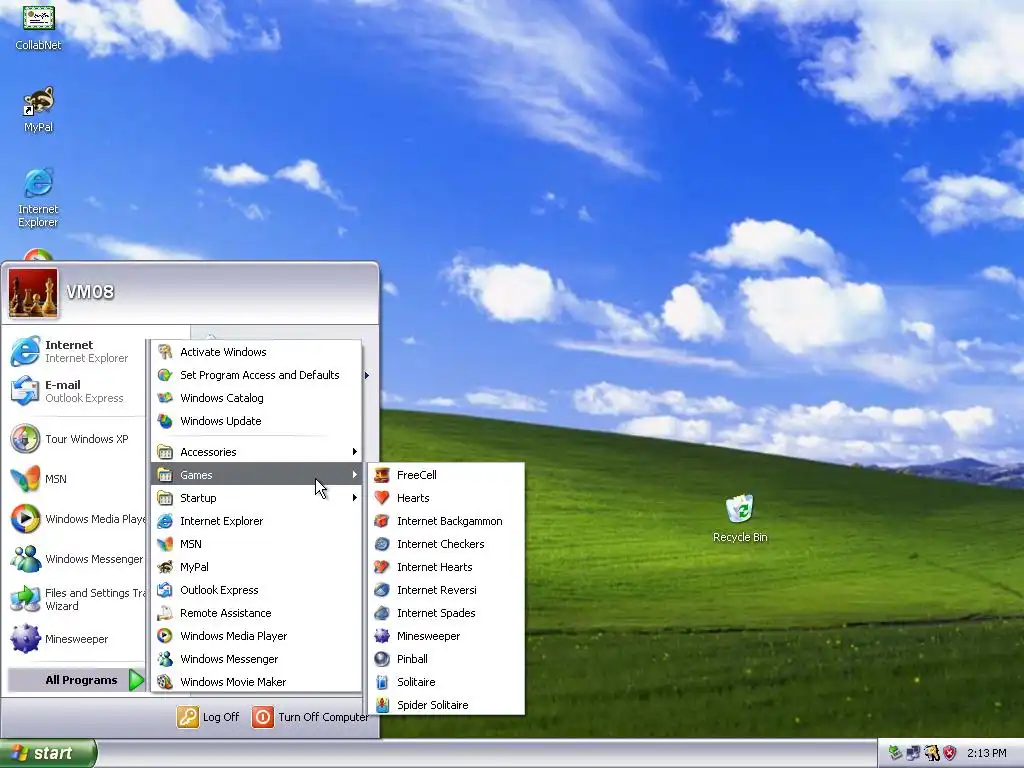Expand Set Program Access and Defaults arrow

click(367, 375)
